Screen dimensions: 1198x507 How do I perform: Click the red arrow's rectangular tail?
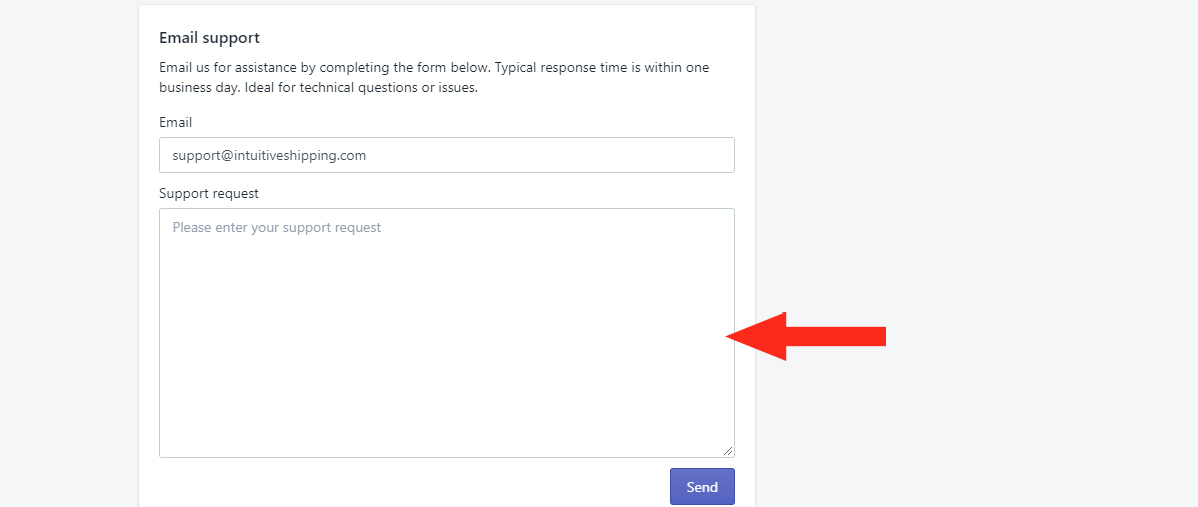point(836,336)
